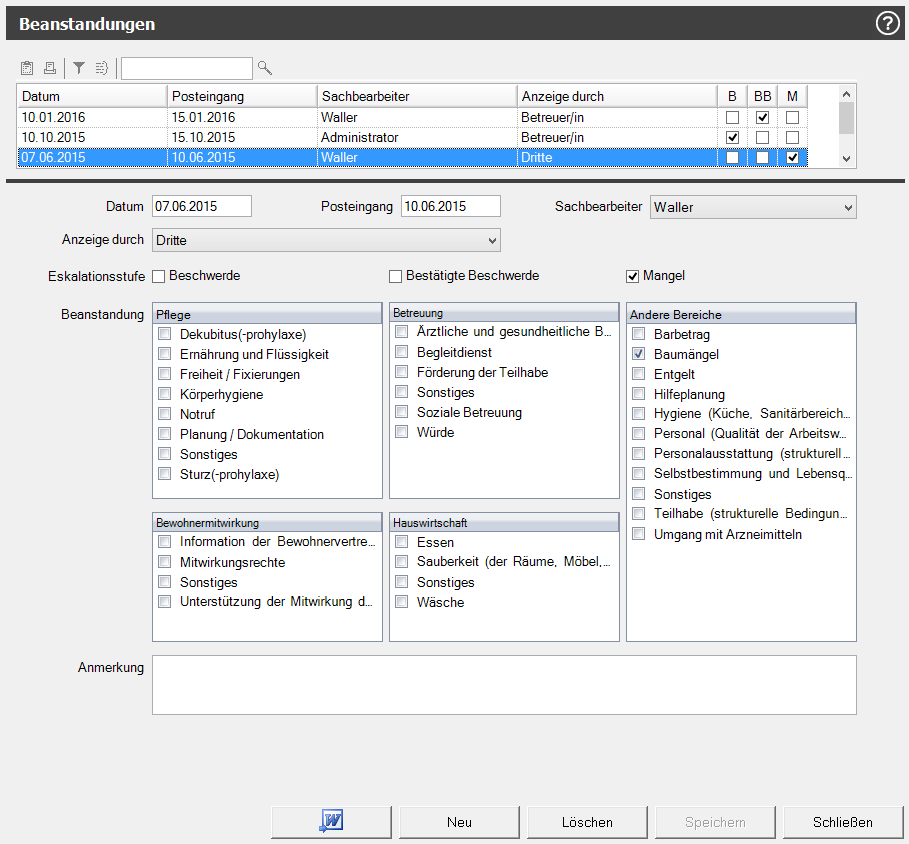Uncheck the Baumängel checkbox

639,354
